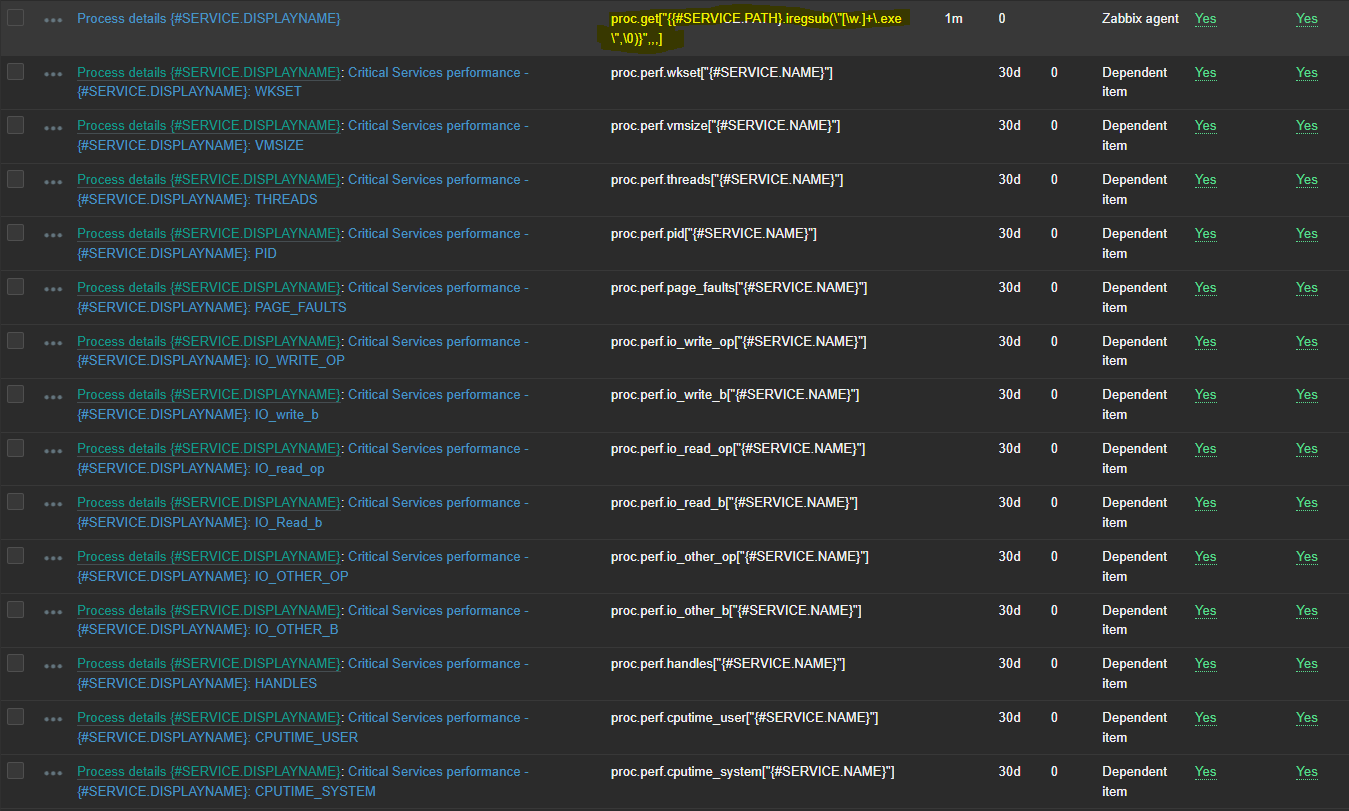Image resolution: width=1349 pixels, height=811 pixels.
Task: Open the three-dot menu for the VMSIZE row
Action: [x=53, y=127]
